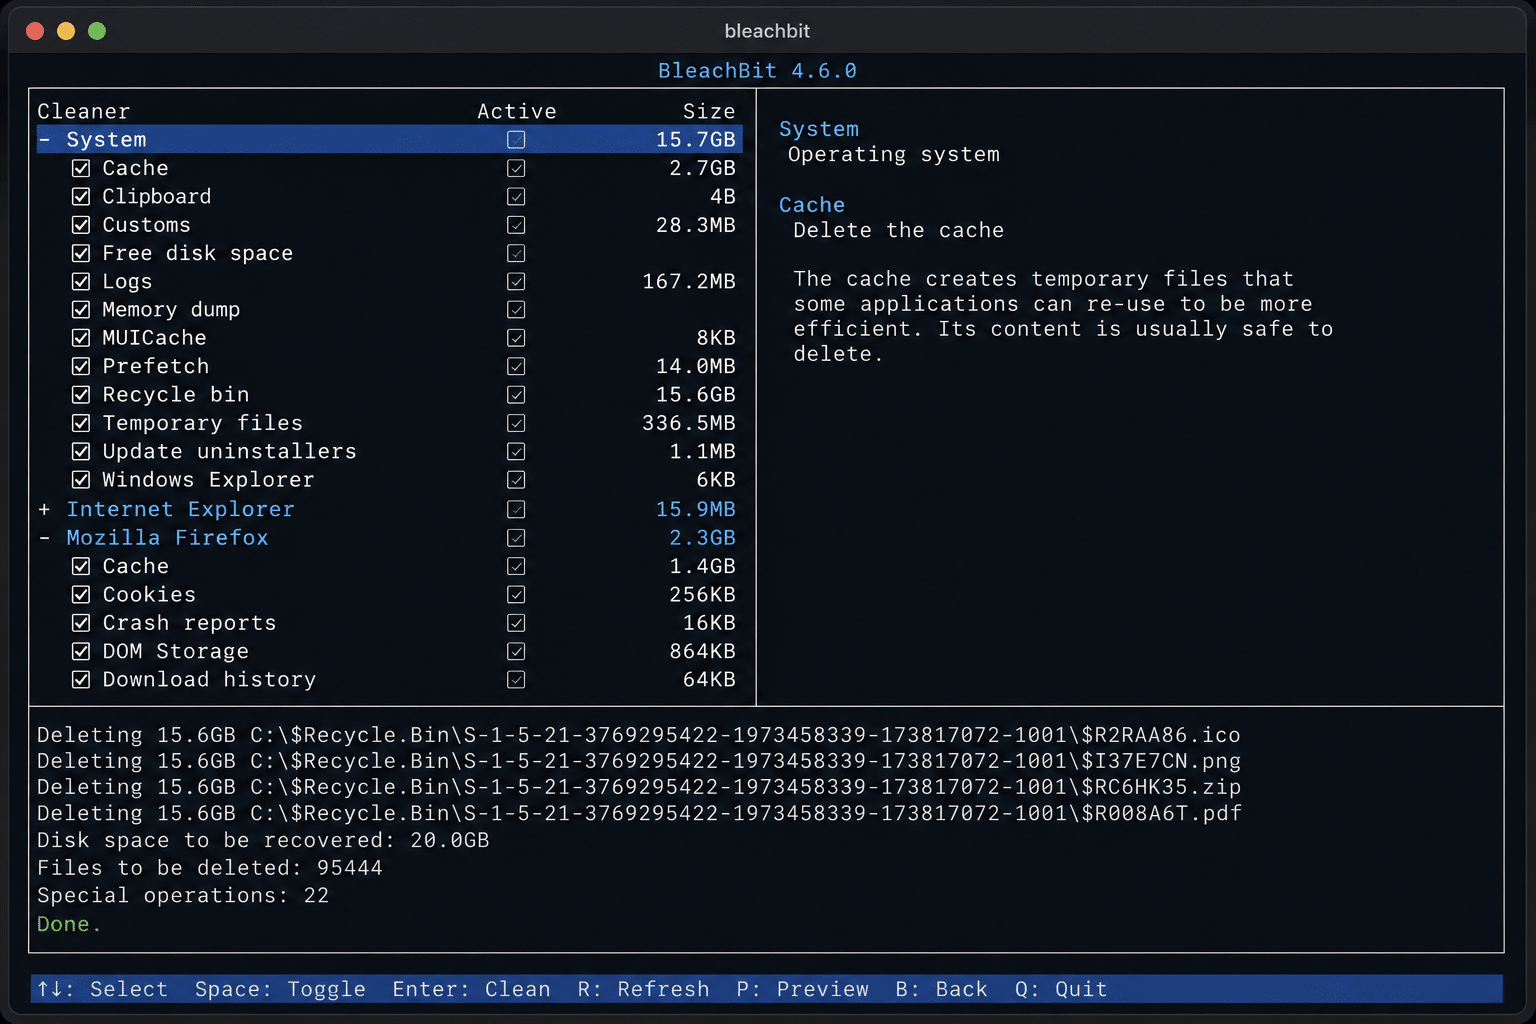Click the Cache heading in description pane
Screen dimensions: 1536x1024
pos(812,205)
